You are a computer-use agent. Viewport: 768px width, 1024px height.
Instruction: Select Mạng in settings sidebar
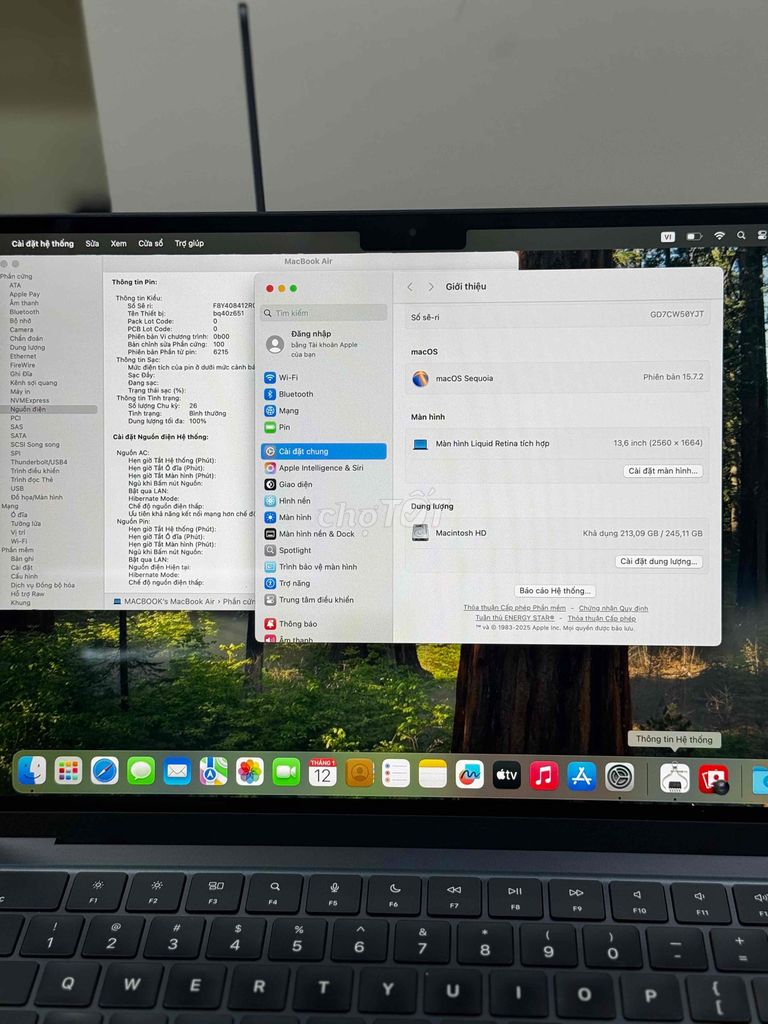[324, 411]
